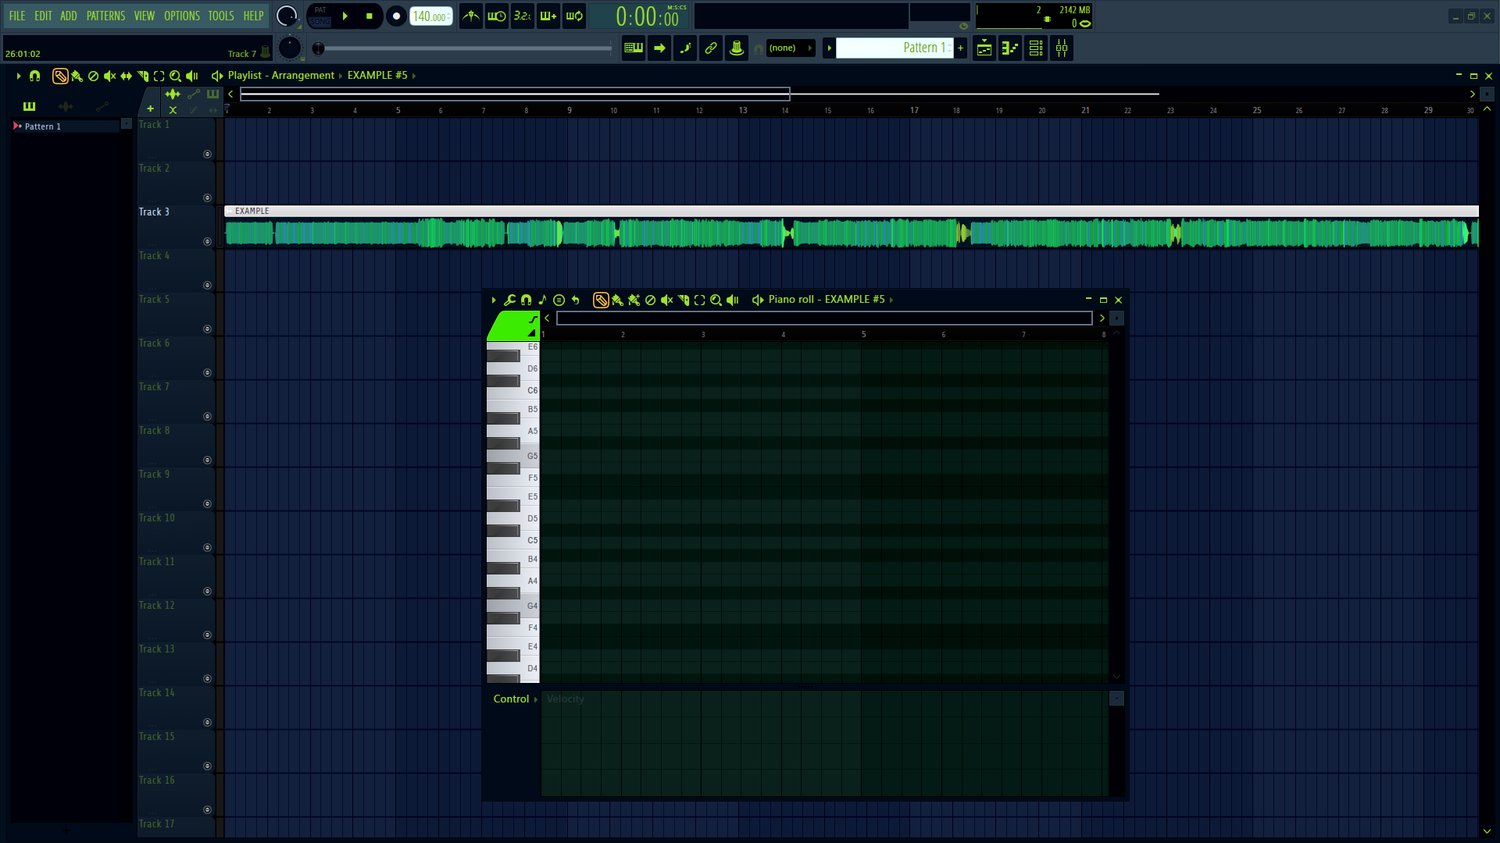
Task: Toggle metronome button
Action: click(x=470, y=16)
